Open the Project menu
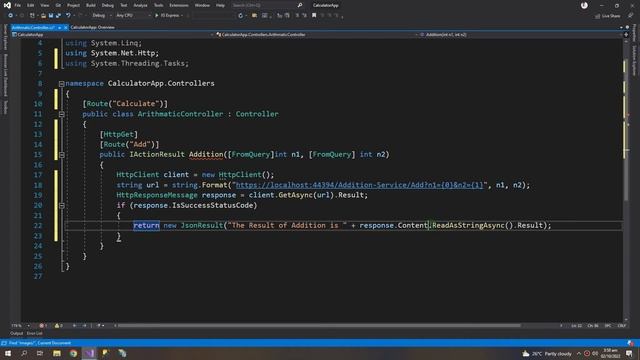Viewport: 640px width, 360px height. 73,5
